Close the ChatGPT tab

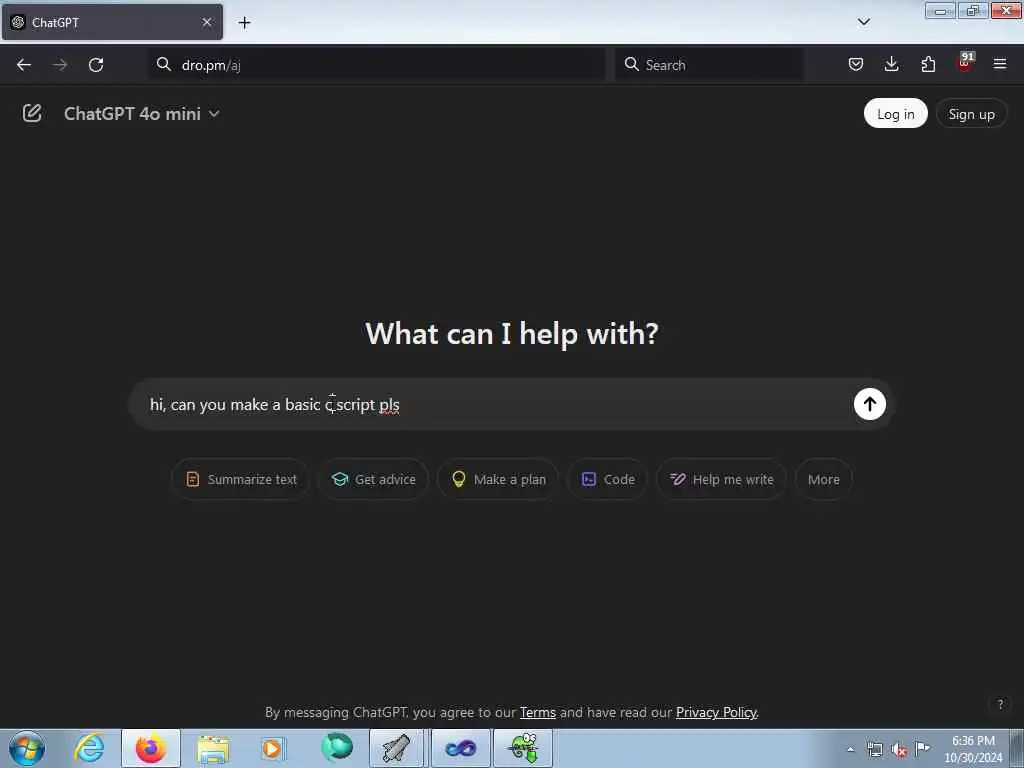pyautogui.click(x=207, y=22)
